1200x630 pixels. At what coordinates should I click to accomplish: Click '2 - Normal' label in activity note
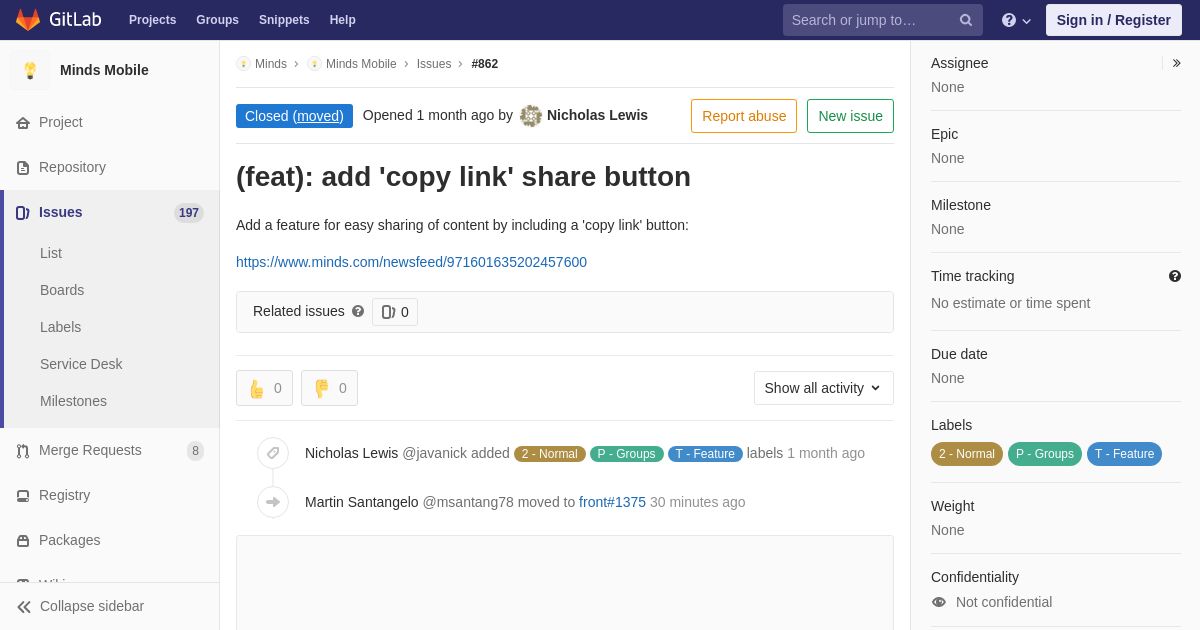pyautogui.click(x=550, y=454)
